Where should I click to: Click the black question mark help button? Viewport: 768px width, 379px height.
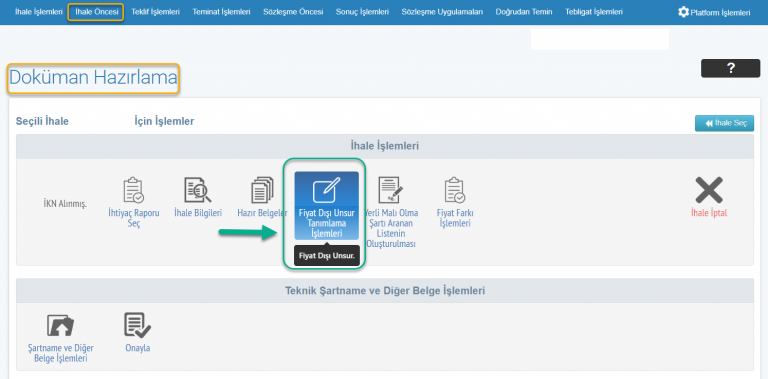(x=730, y=69)
